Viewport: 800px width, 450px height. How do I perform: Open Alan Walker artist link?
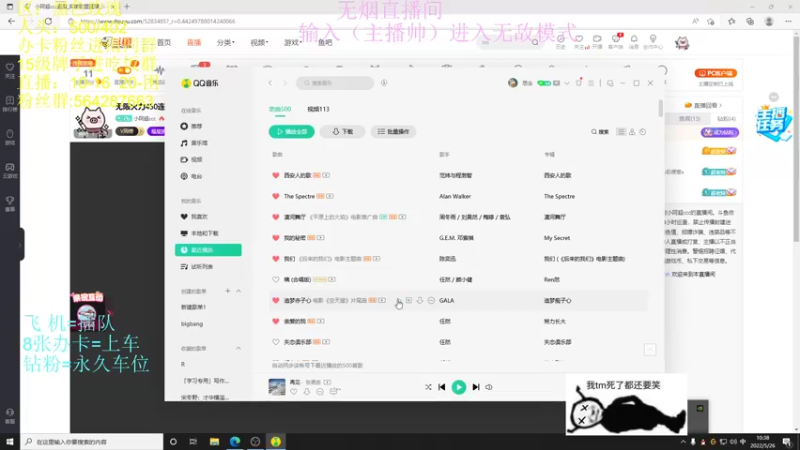(x=455, y=196)
